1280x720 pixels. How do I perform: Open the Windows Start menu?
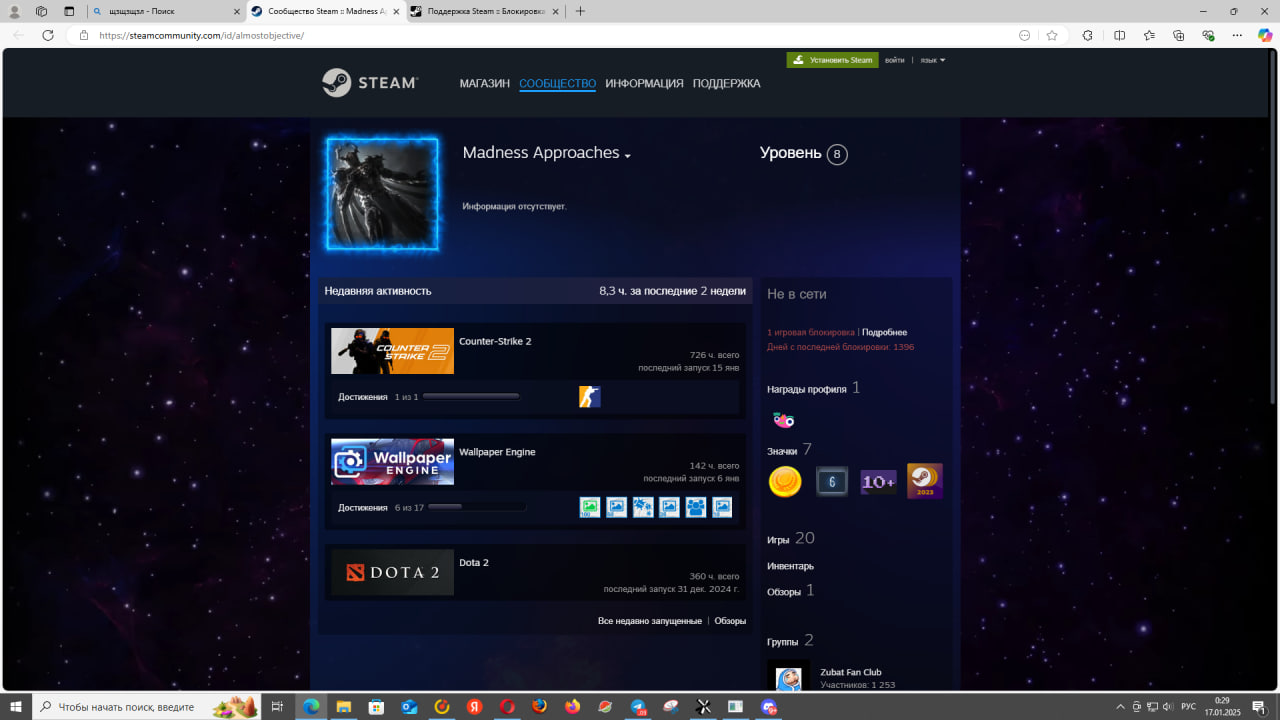point(16,707)
